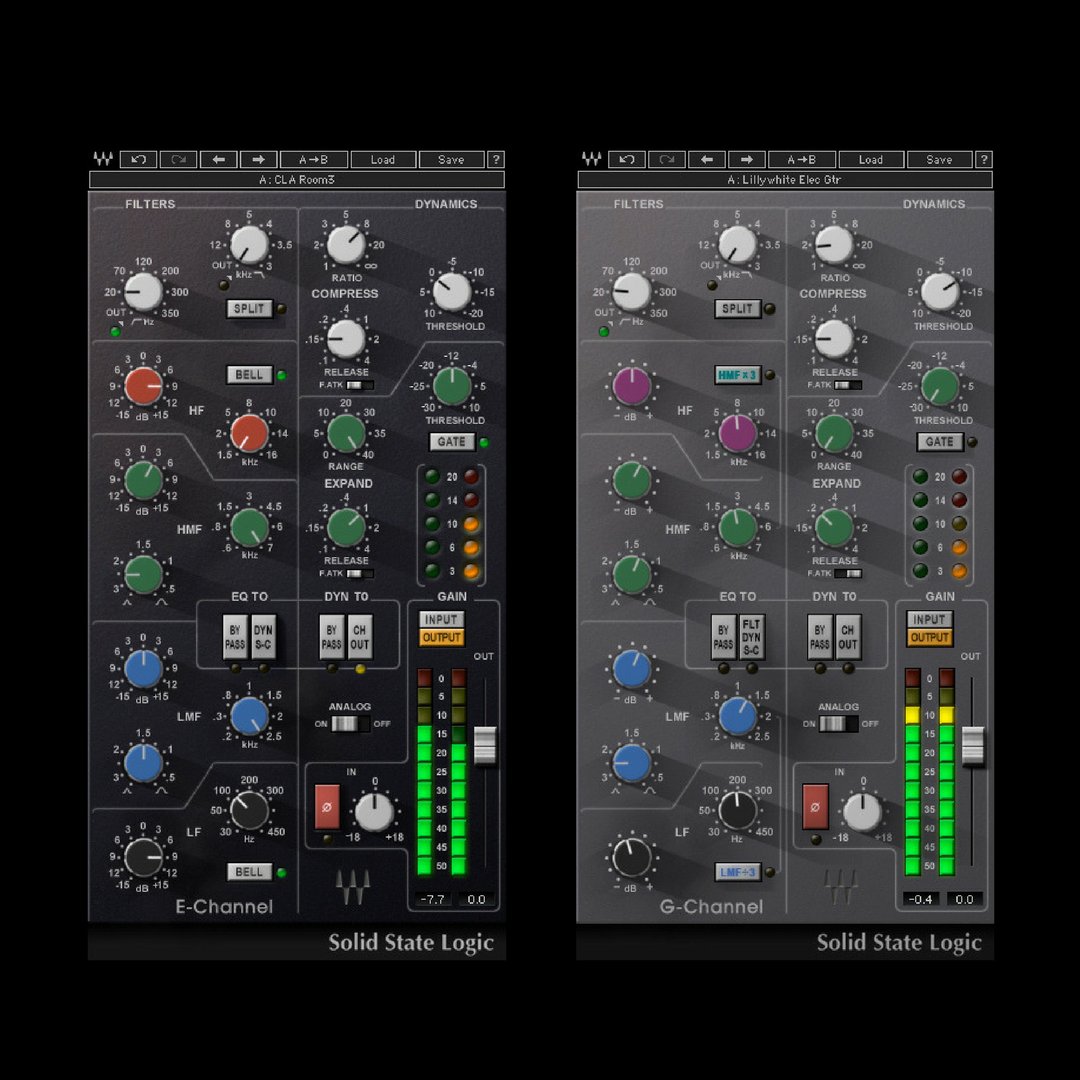Toggle the GATE button in E-Channel

click(x=452, y=442)
